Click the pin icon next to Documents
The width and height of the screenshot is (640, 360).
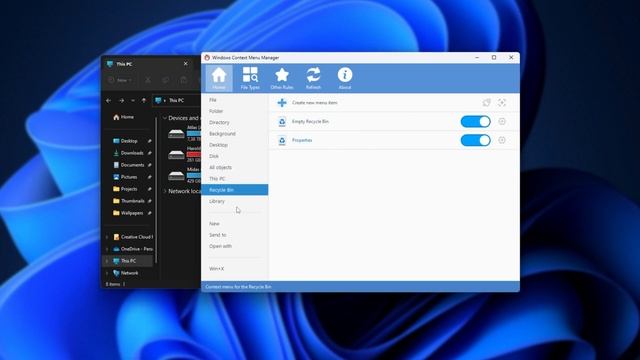click(x=149, y=165)
